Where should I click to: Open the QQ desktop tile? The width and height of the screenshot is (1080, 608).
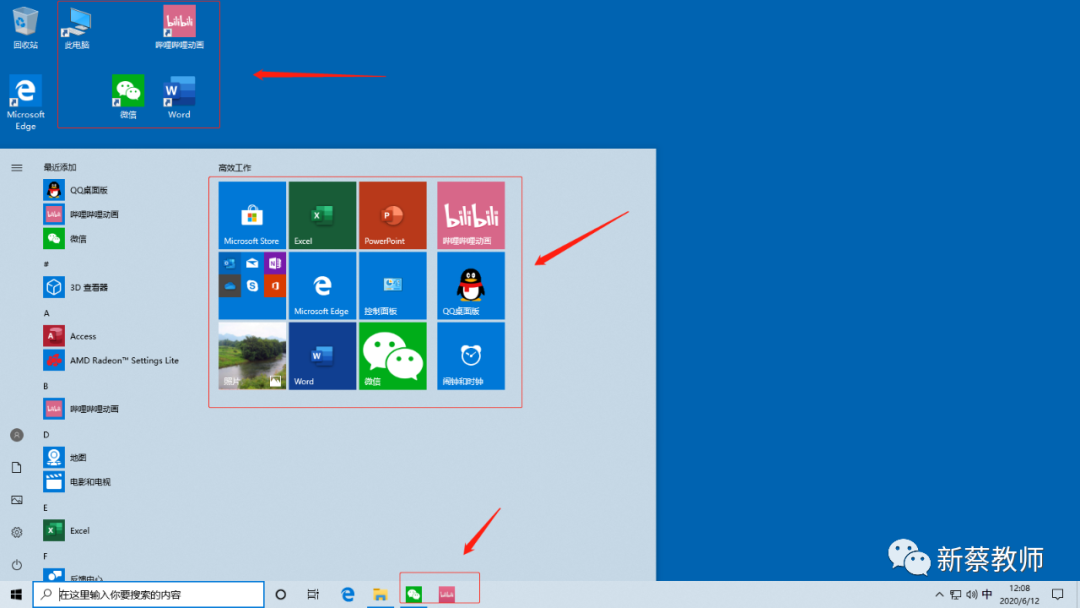click(471, 285)
